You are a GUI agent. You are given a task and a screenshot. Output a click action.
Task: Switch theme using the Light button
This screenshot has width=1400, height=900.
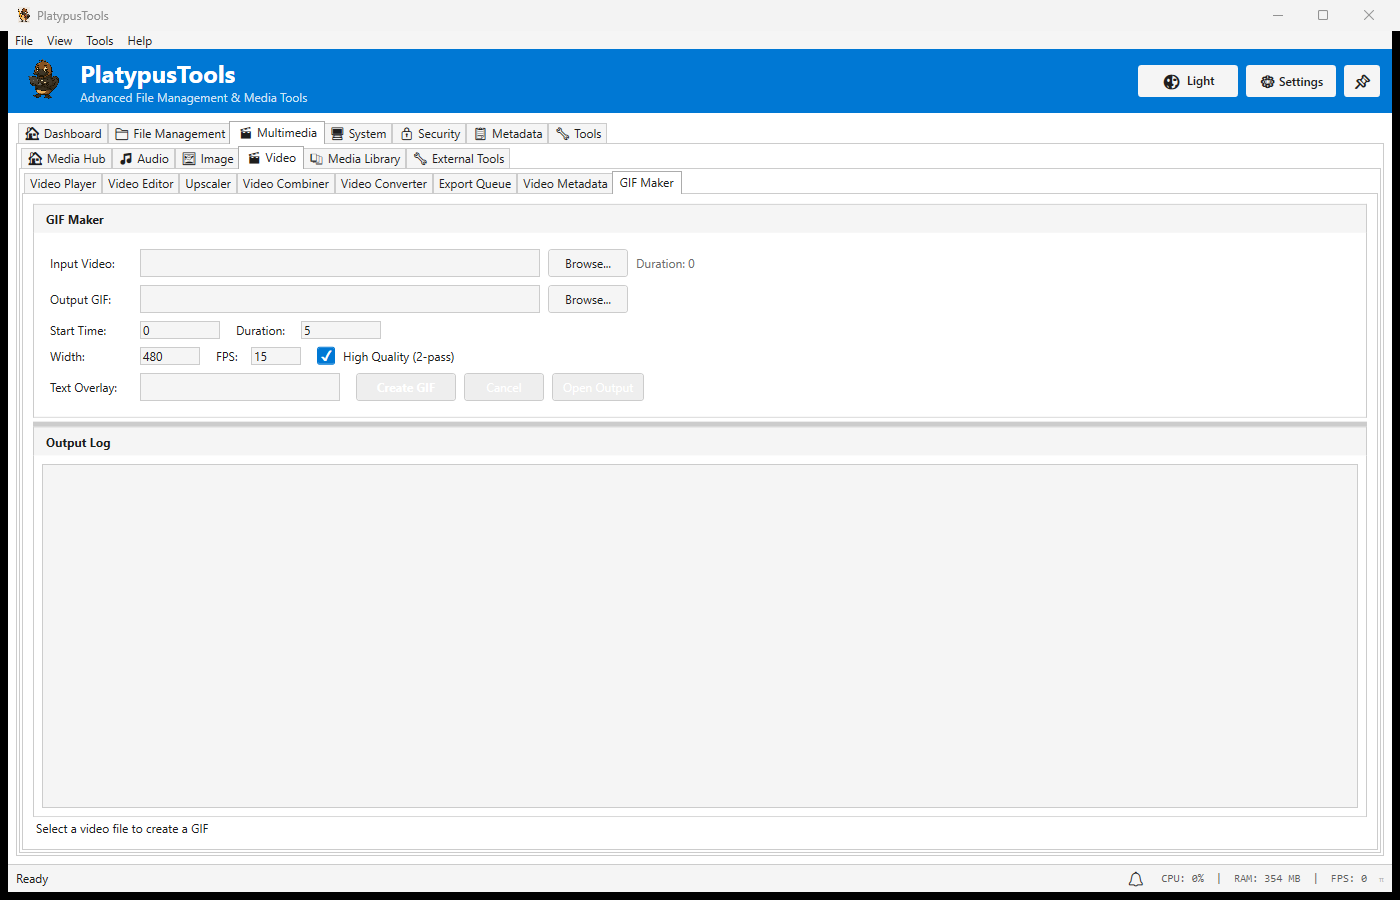(1187, 82)
